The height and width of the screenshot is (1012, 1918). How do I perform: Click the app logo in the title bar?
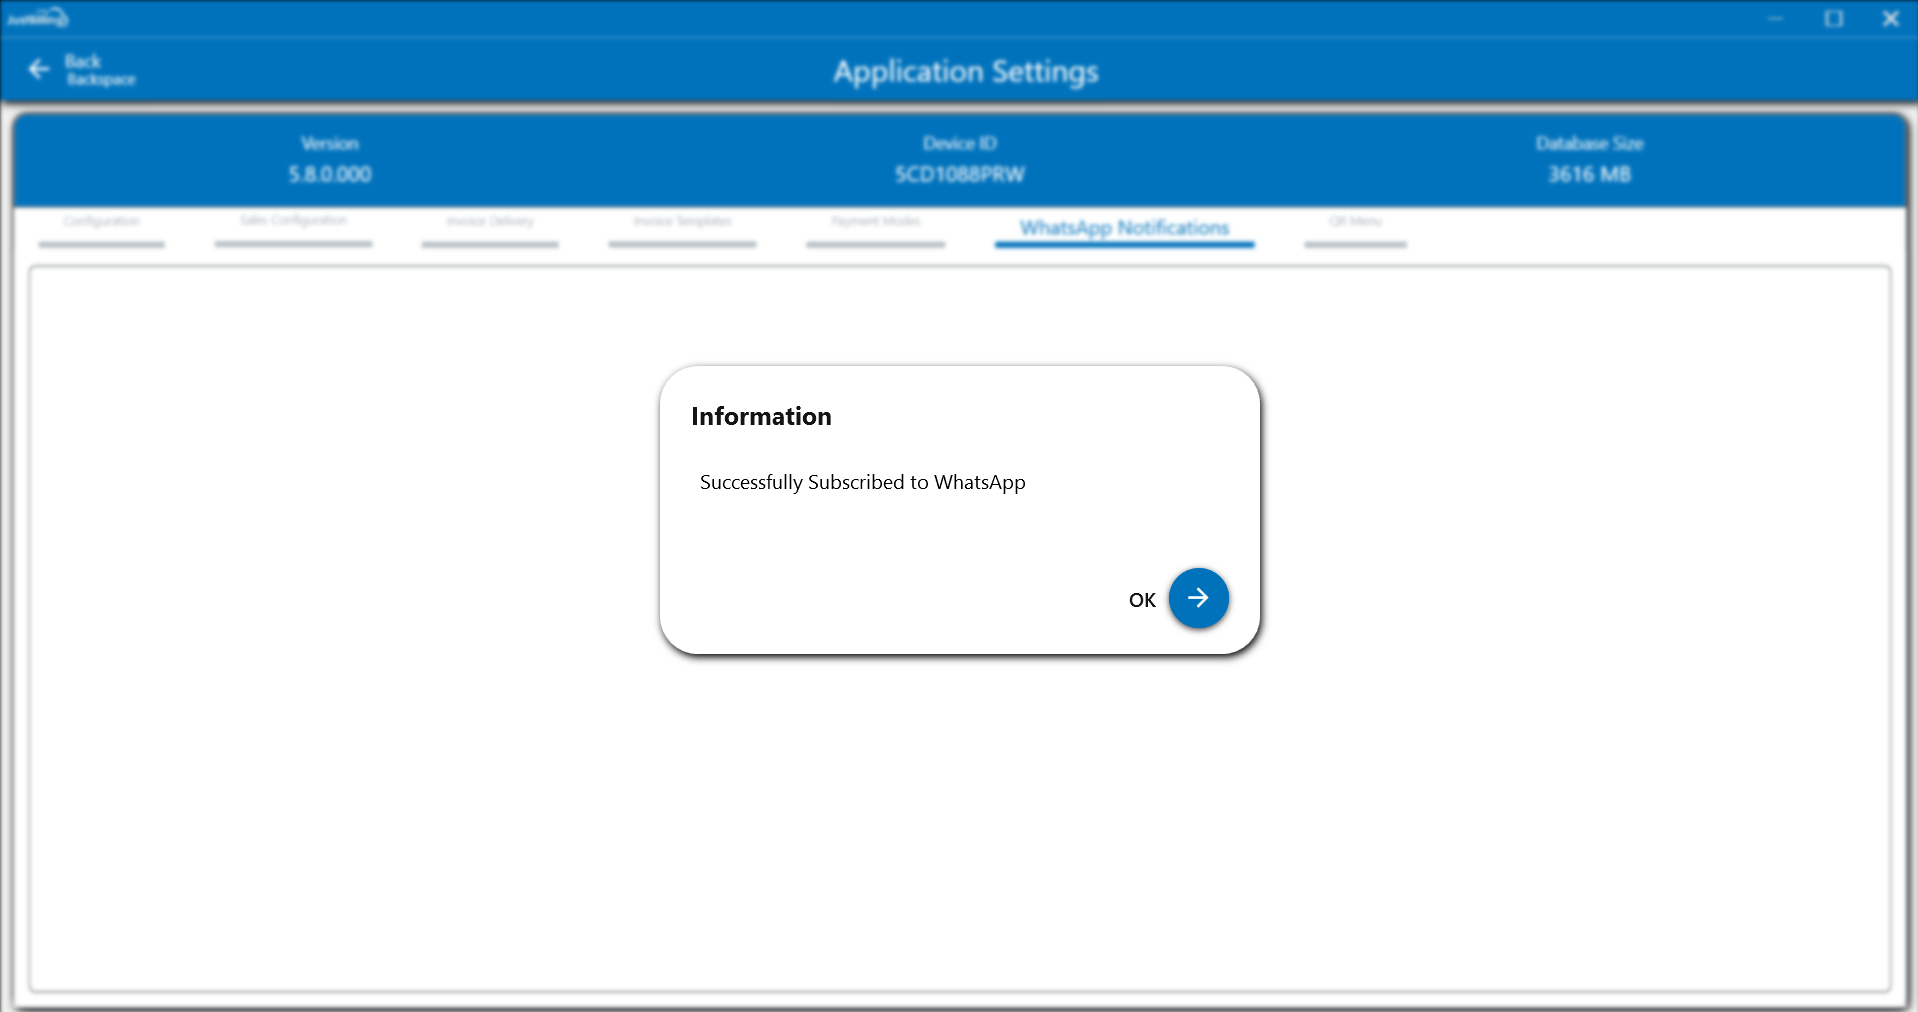tap(37, 18)
